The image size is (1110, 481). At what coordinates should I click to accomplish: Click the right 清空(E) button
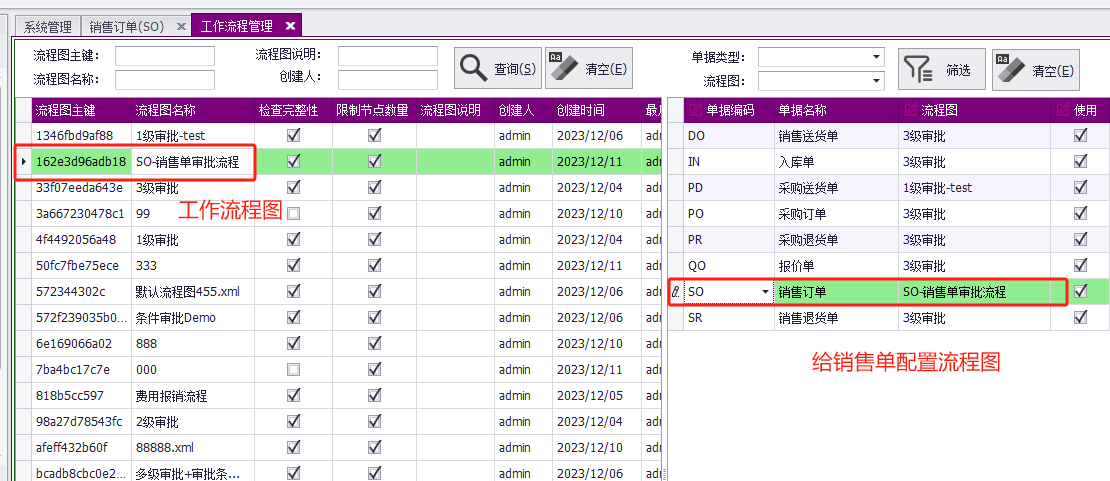tap(1036, 69)
